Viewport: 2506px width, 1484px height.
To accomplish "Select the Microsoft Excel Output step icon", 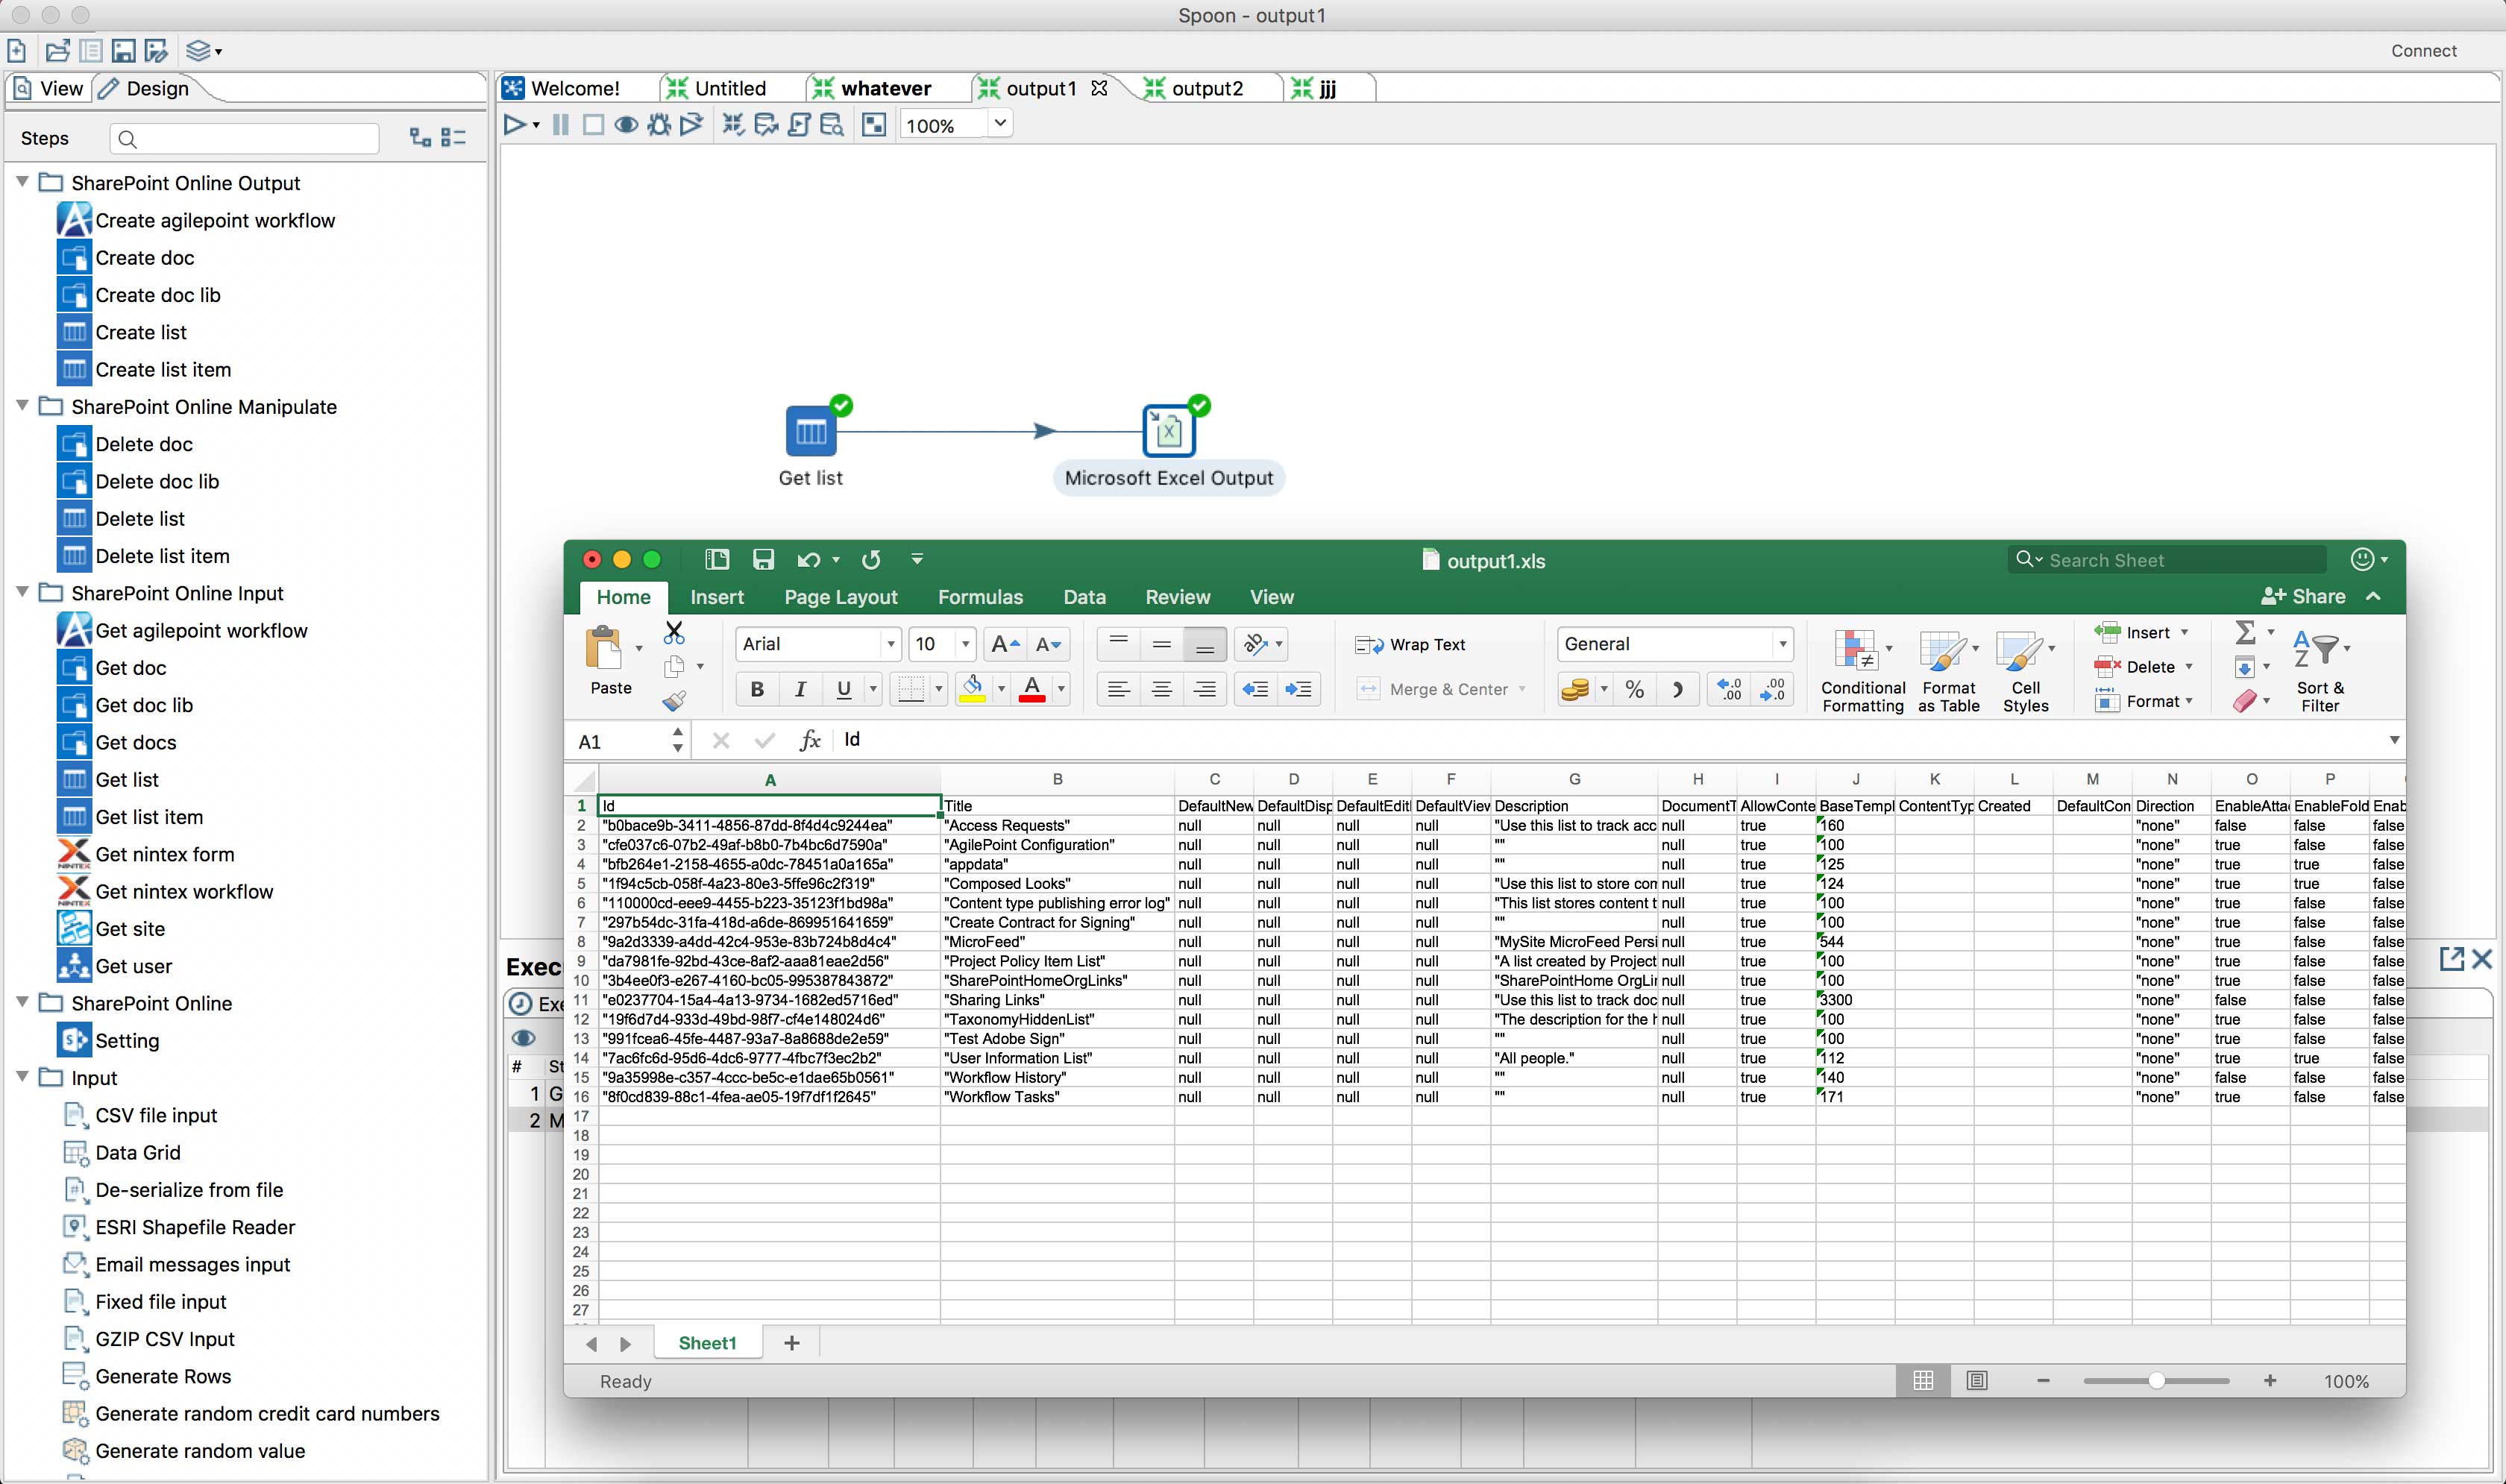I will (x=1168, y=431).
